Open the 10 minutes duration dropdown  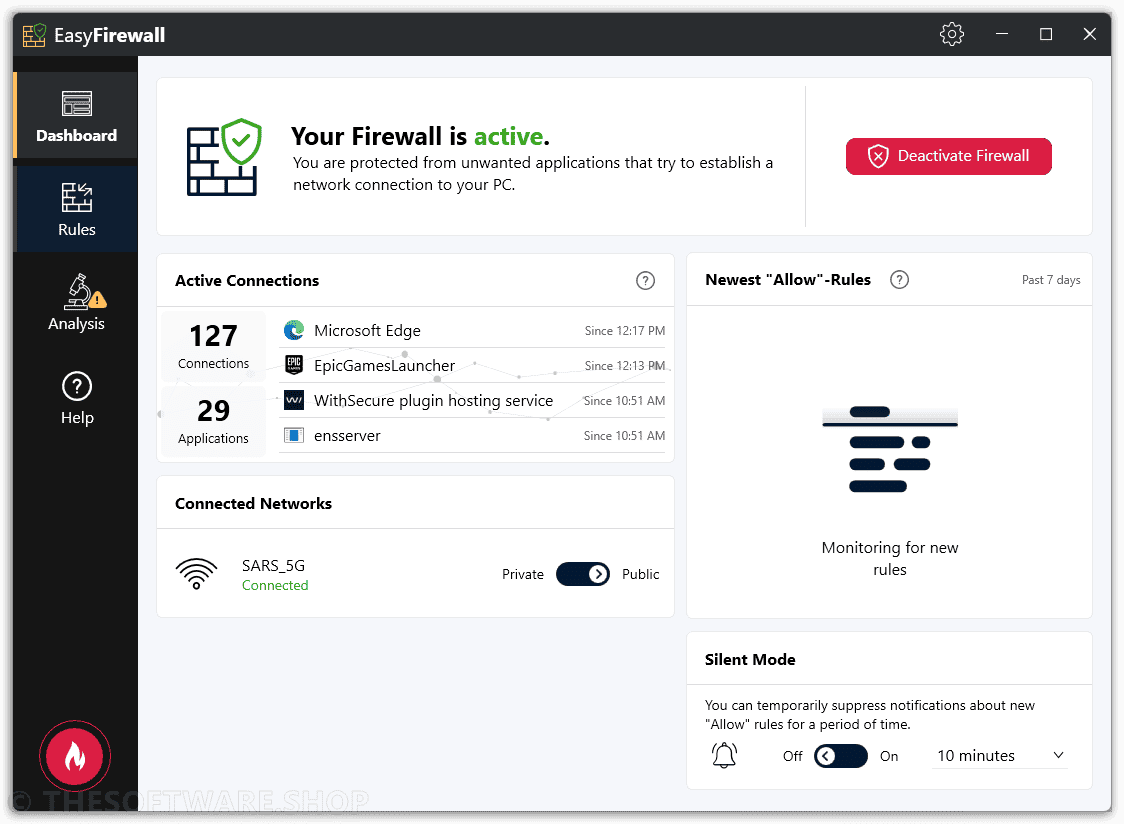pos(999,756)
